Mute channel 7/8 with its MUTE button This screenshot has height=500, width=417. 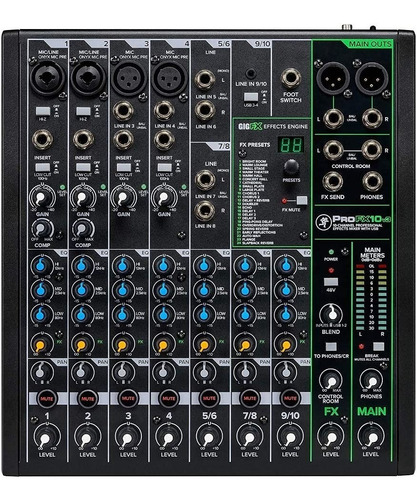click(x=250, y=398)
